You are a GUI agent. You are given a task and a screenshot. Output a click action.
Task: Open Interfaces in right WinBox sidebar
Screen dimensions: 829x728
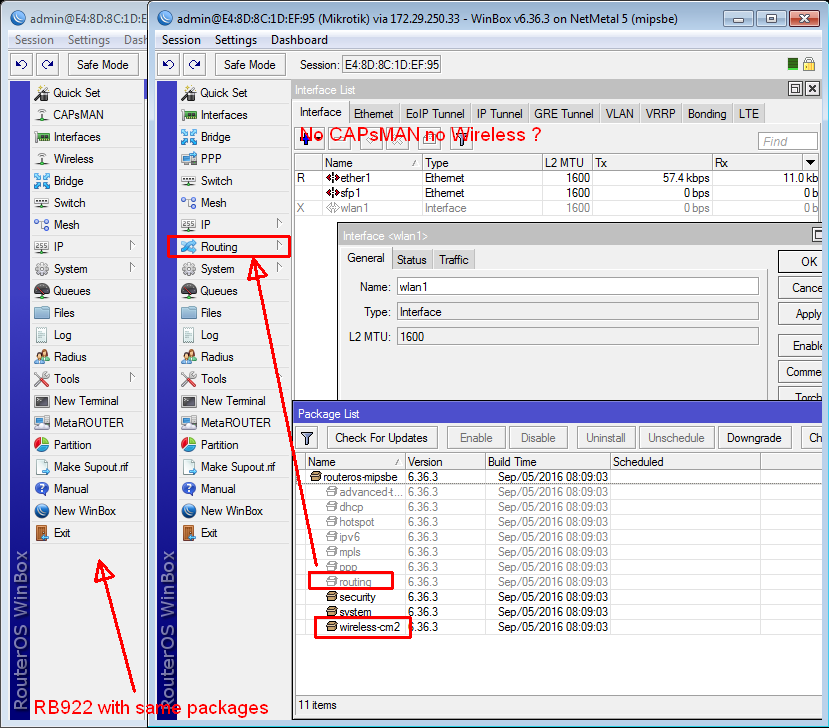(x=224, y=115)
